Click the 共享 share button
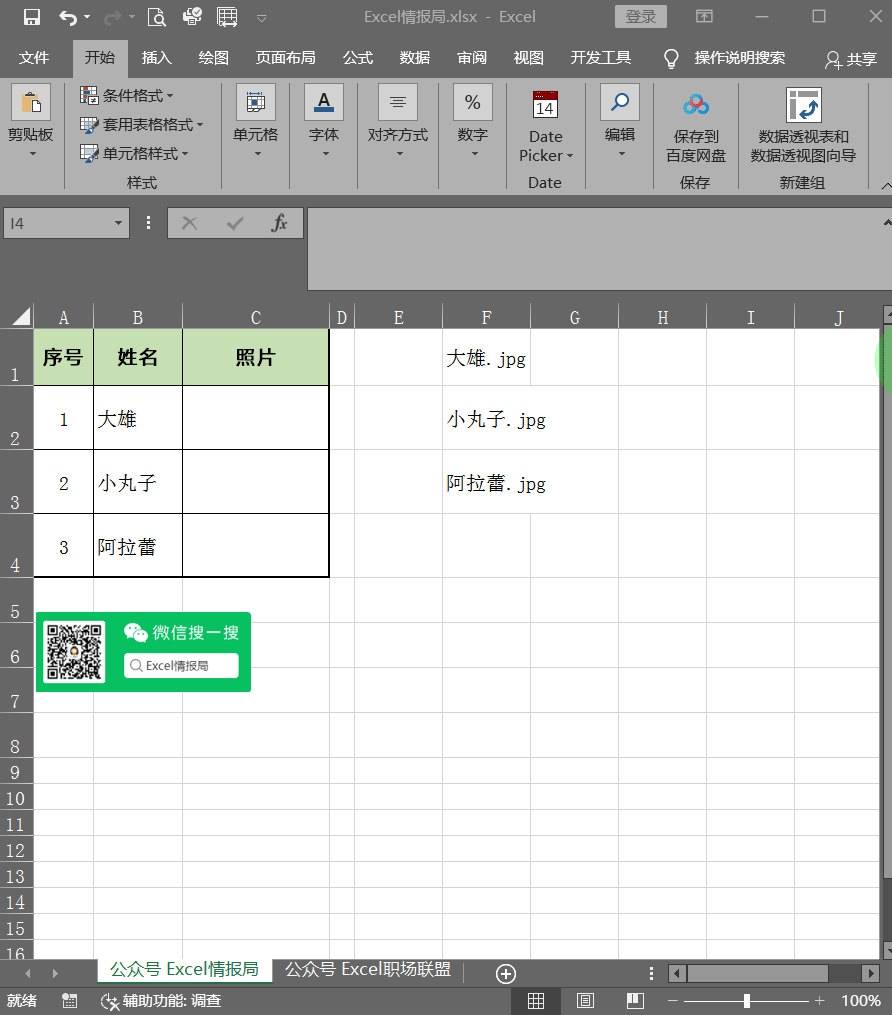The width and height of the screenshot is (892, 1015). tap(851, 60)
